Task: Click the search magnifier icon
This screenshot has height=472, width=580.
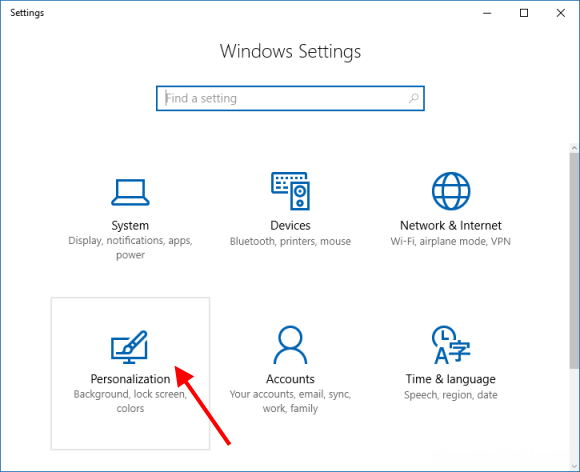Action: [x=414, y=98]
